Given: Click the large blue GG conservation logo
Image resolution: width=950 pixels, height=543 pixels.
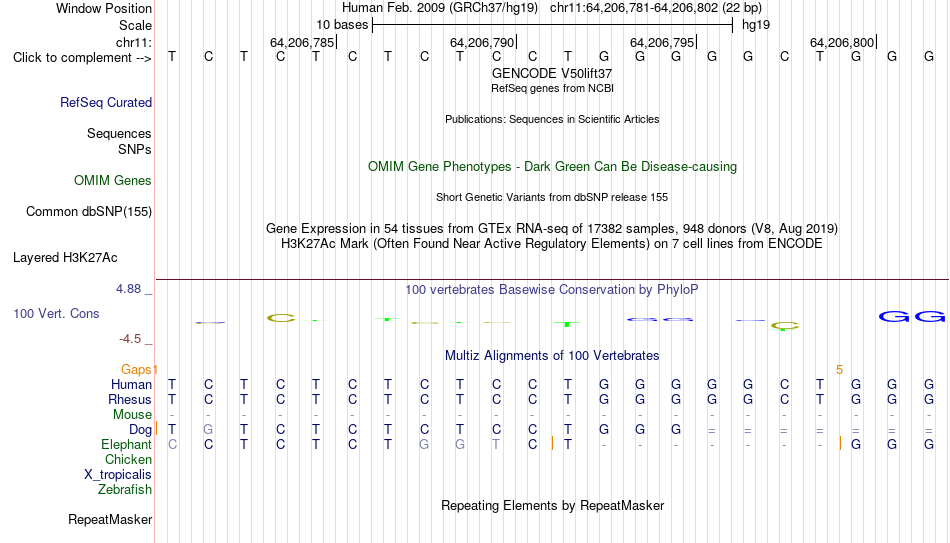Looking at the screenshot, I should [911, 316].
